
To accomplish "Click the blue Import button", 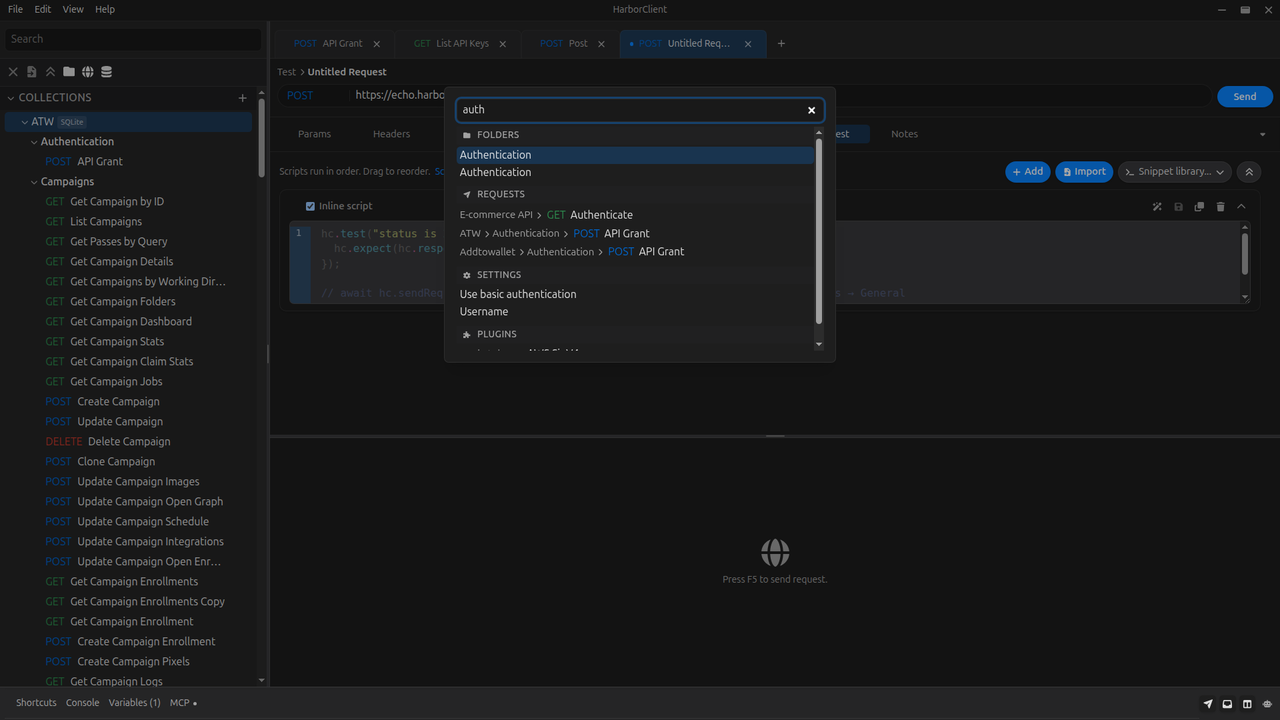I will pyautogui.click(x=1084, y=172).
